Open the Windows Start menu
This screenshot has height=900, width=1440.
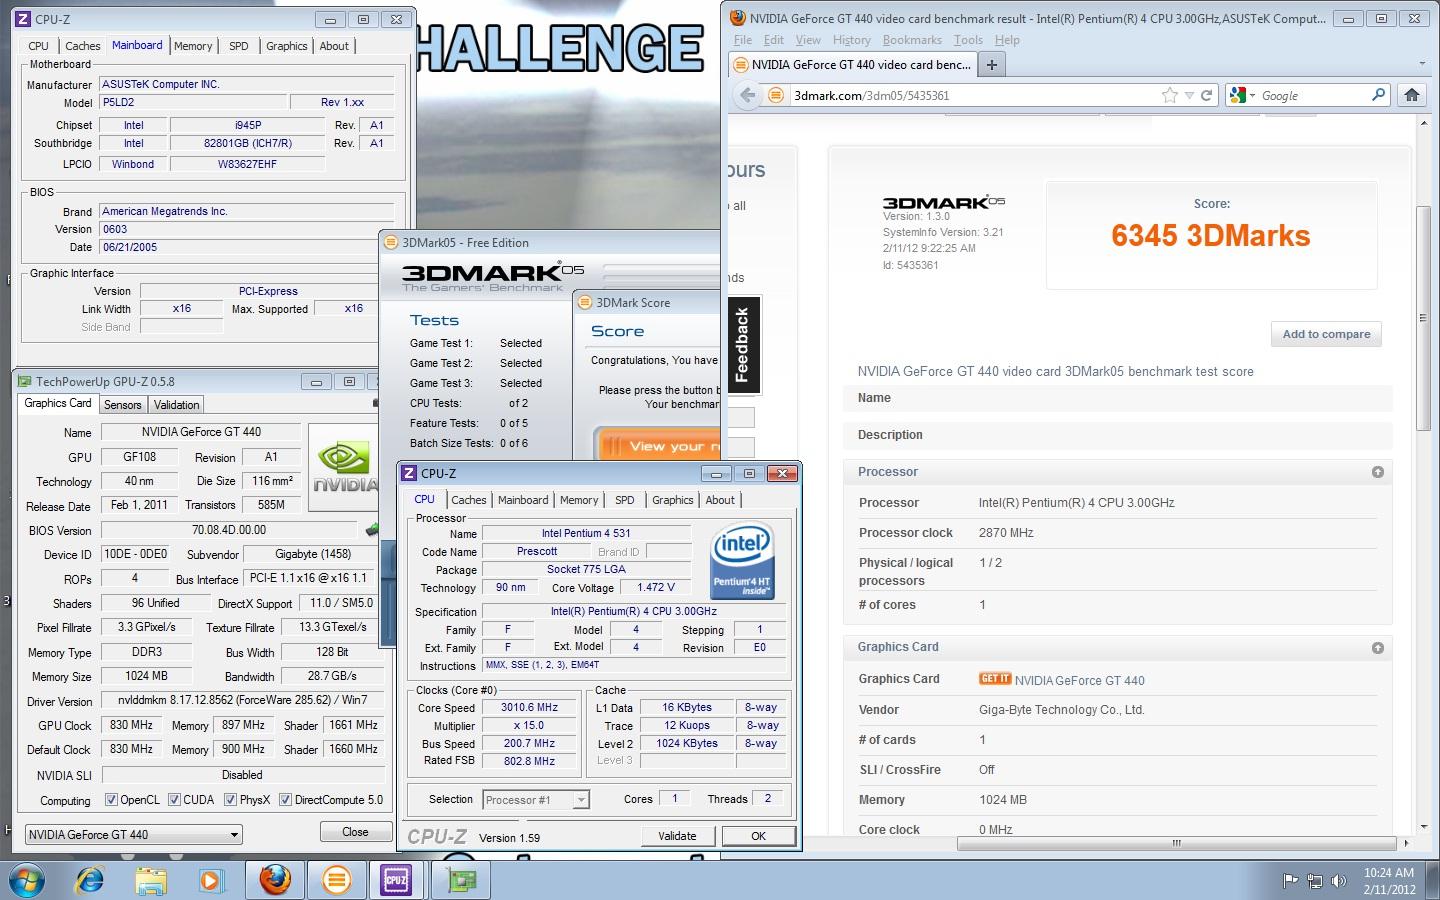tap(27, 880)
